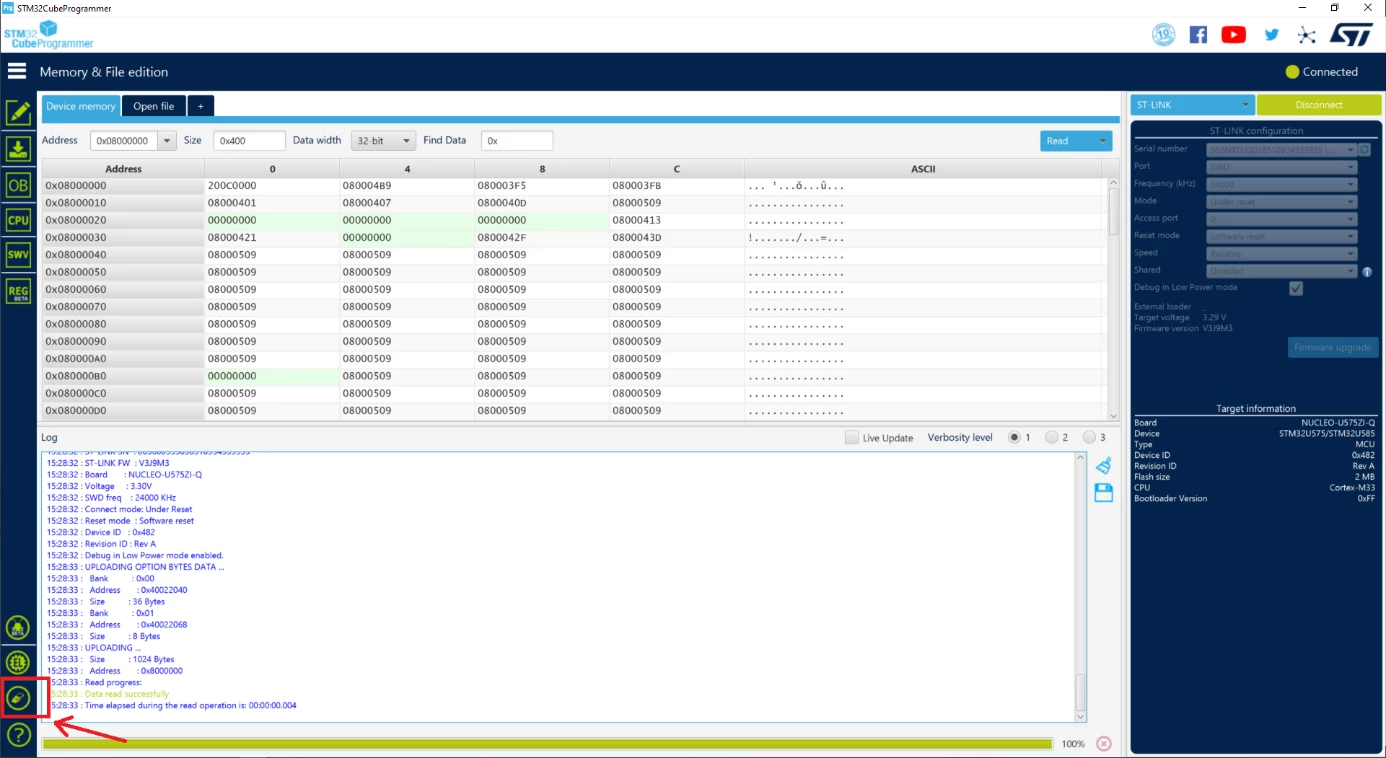Select verbosity level 2
This screenshot has height=758, width=1386.
pos(1051,438)
